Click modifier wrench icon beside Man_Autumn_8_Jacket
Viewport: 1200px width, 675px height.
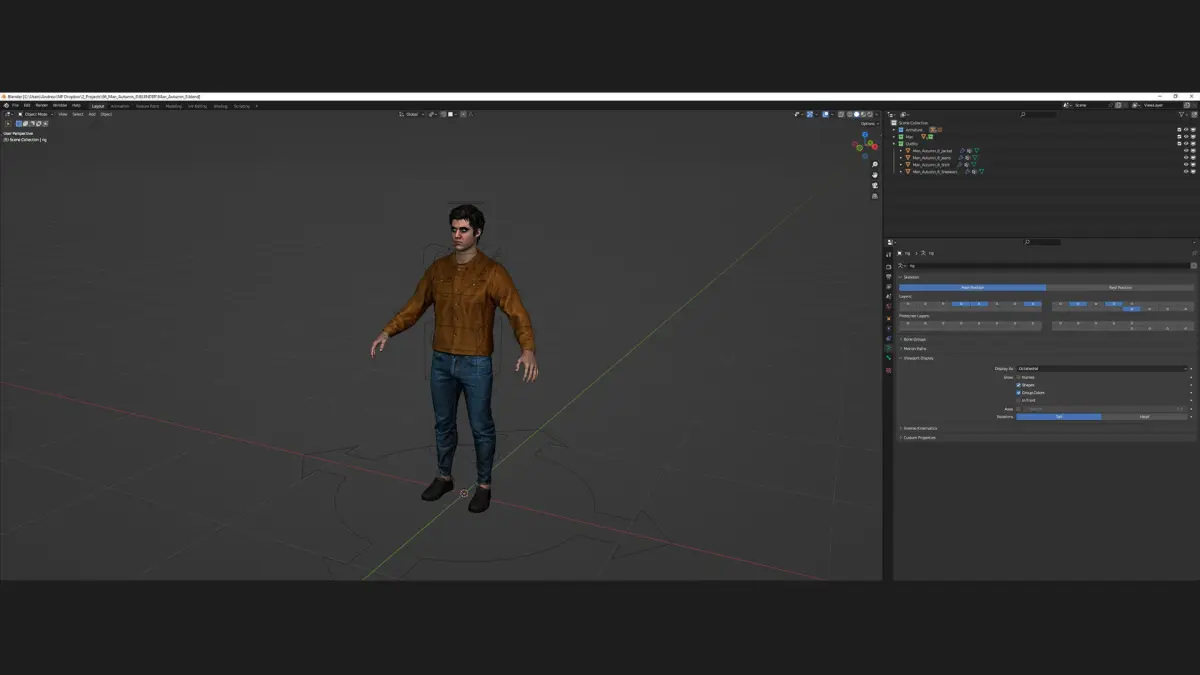tap(962, 151)
